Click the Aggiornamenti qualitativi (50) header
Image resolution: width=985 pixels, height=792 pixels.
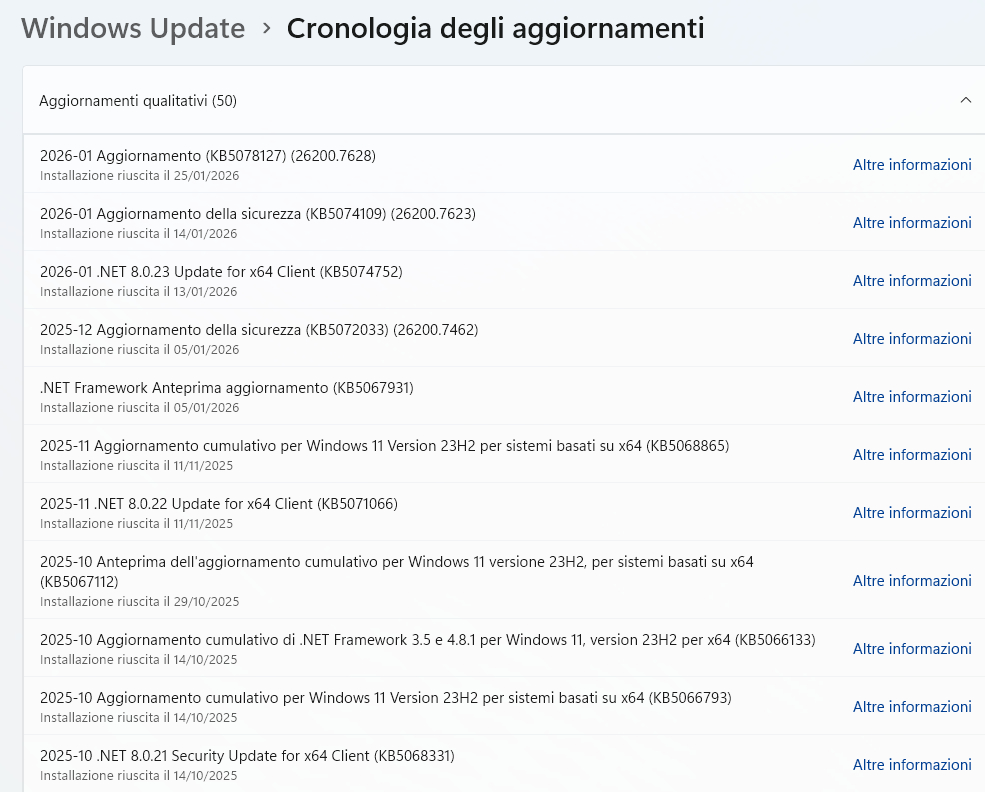504,100
